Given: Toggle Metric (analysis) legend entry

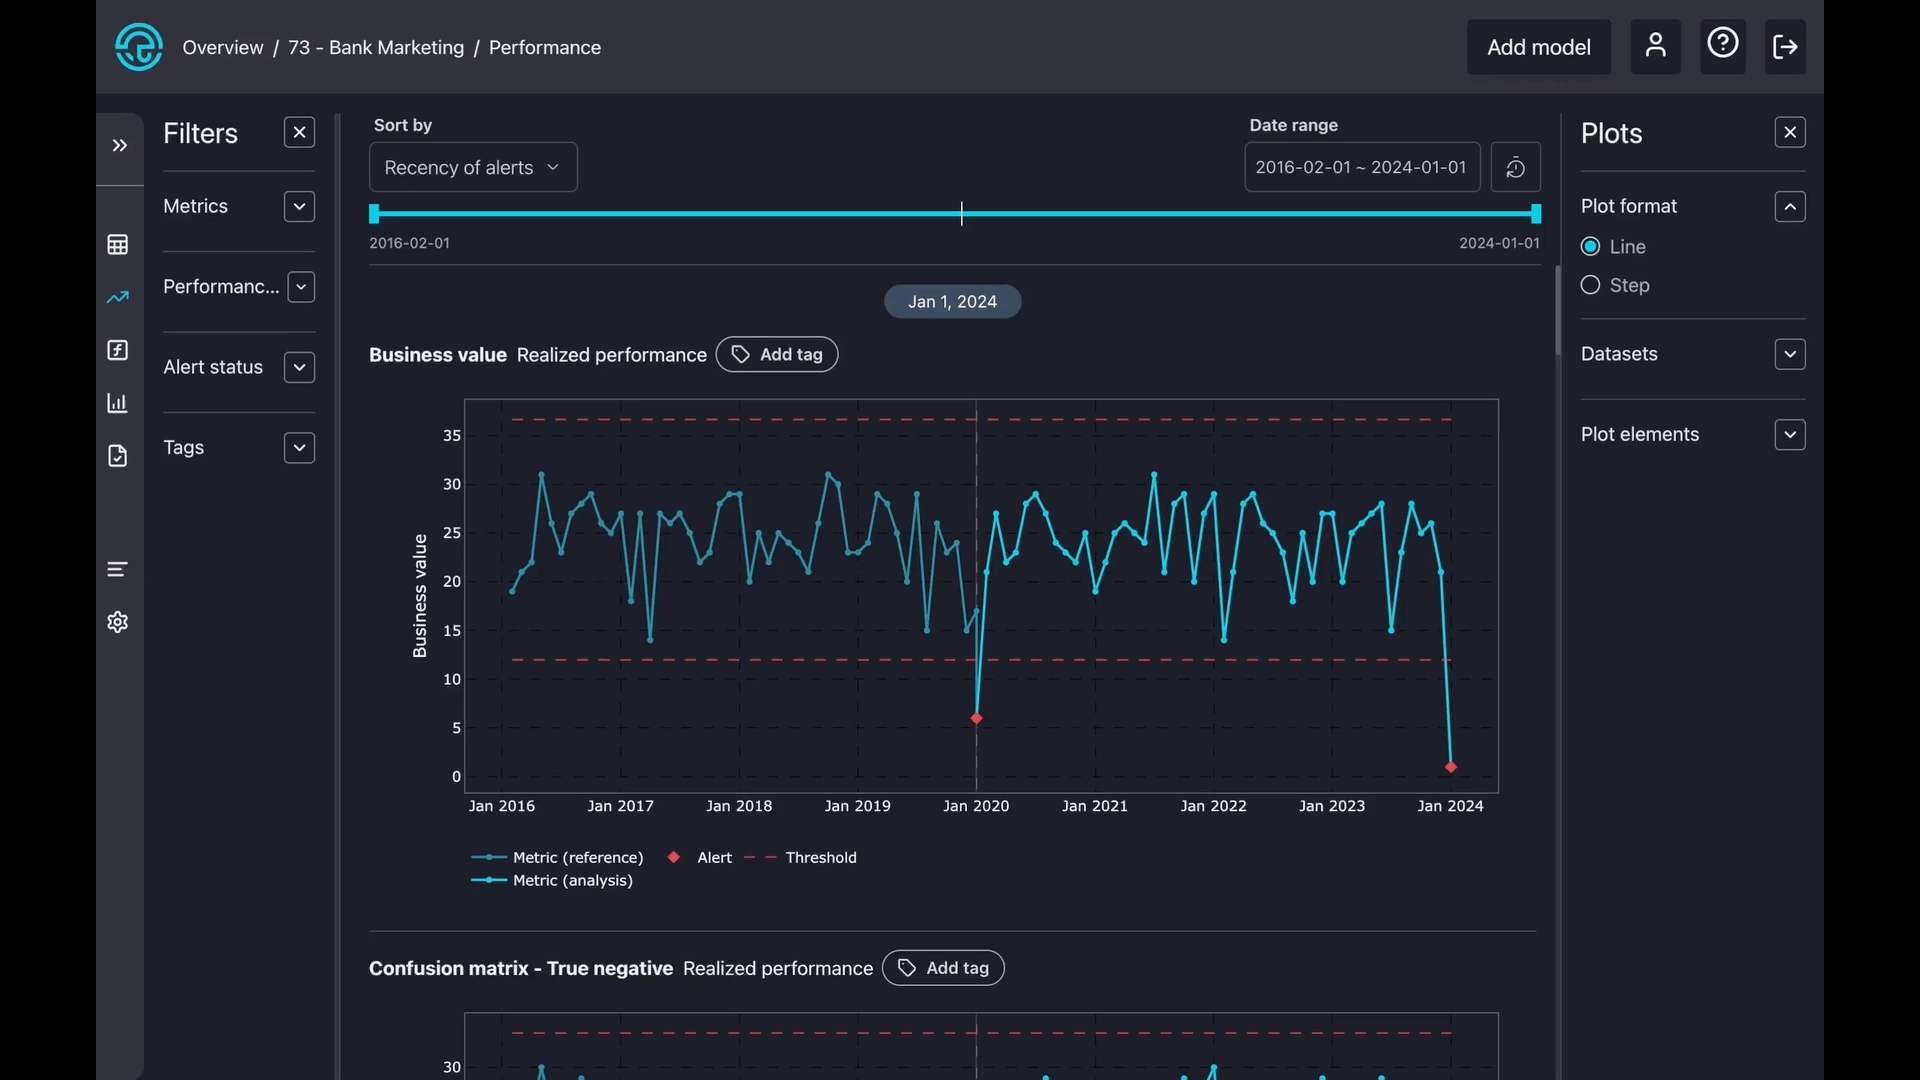Looking at the screenshot, I should tap(572, 881).
